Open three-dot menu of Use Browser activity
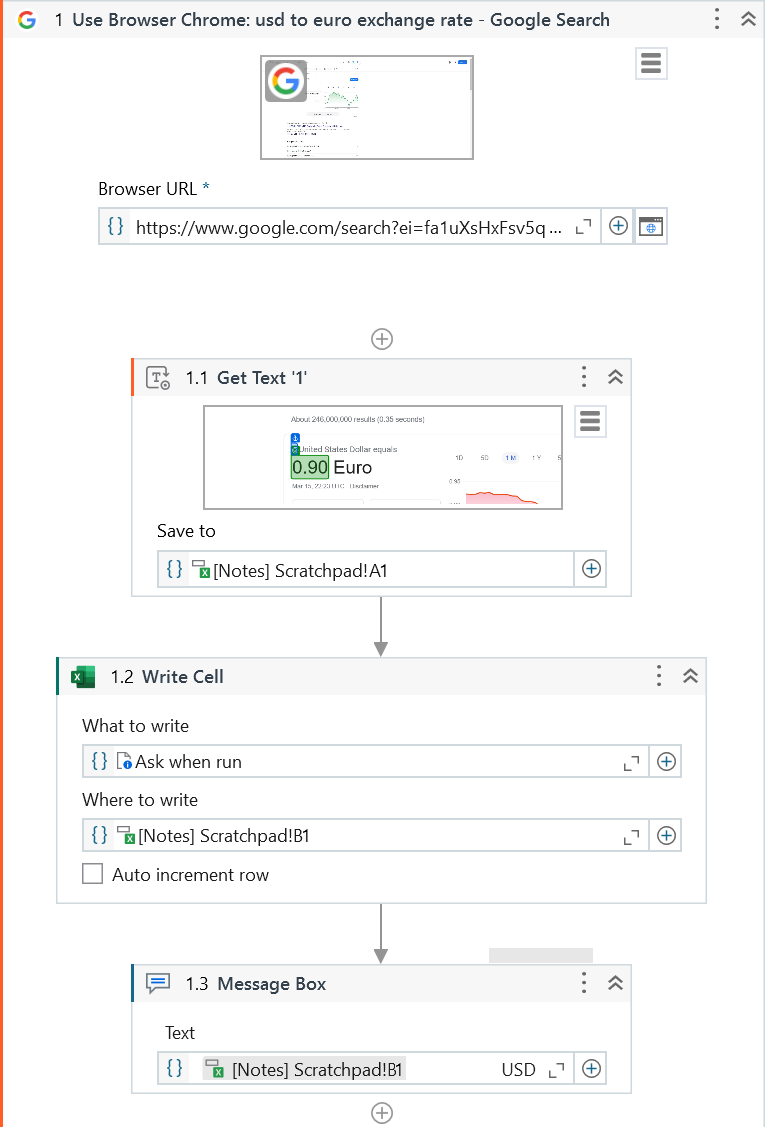765x1127 pixels. click(x=717, y=20)
